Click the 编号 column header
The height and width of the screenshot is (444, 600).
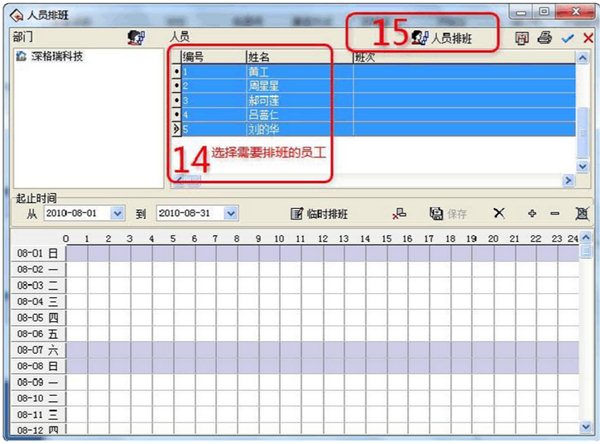tap(213, 57)
